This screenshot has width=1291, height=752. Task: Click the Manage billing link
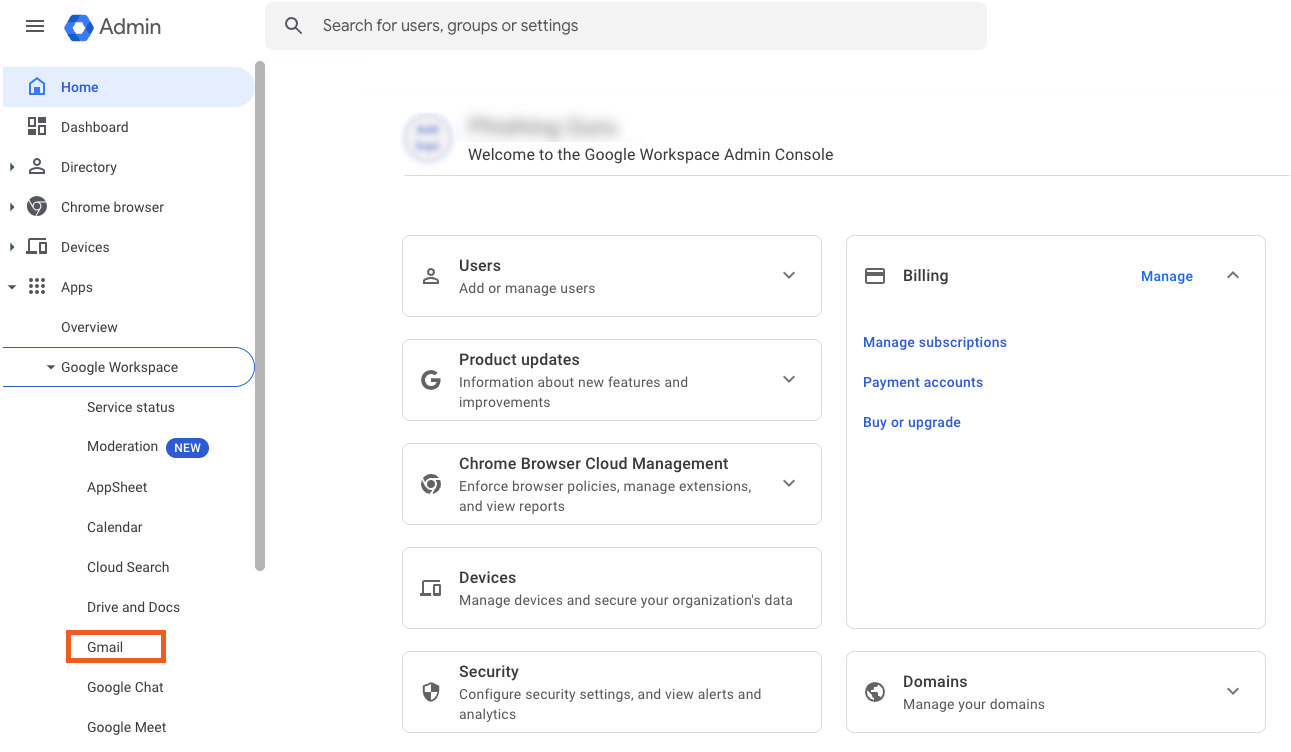pyautogui.click(x=1167, y=276)
